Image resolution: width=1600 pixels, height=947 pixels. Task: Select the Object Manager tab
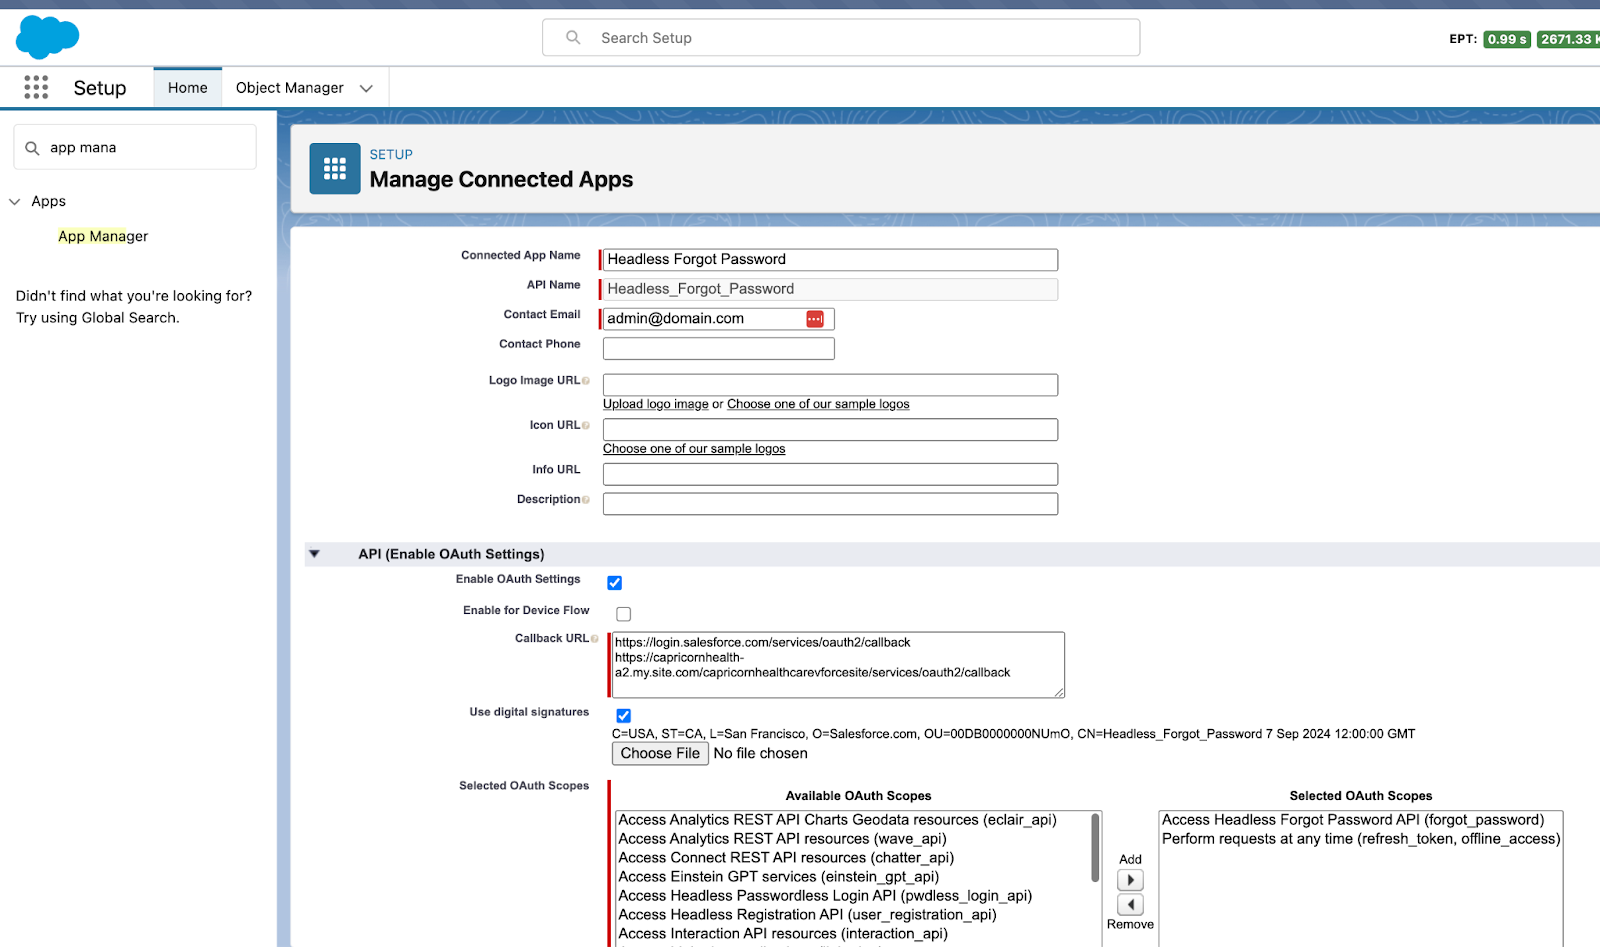click(x=289, y=87)
